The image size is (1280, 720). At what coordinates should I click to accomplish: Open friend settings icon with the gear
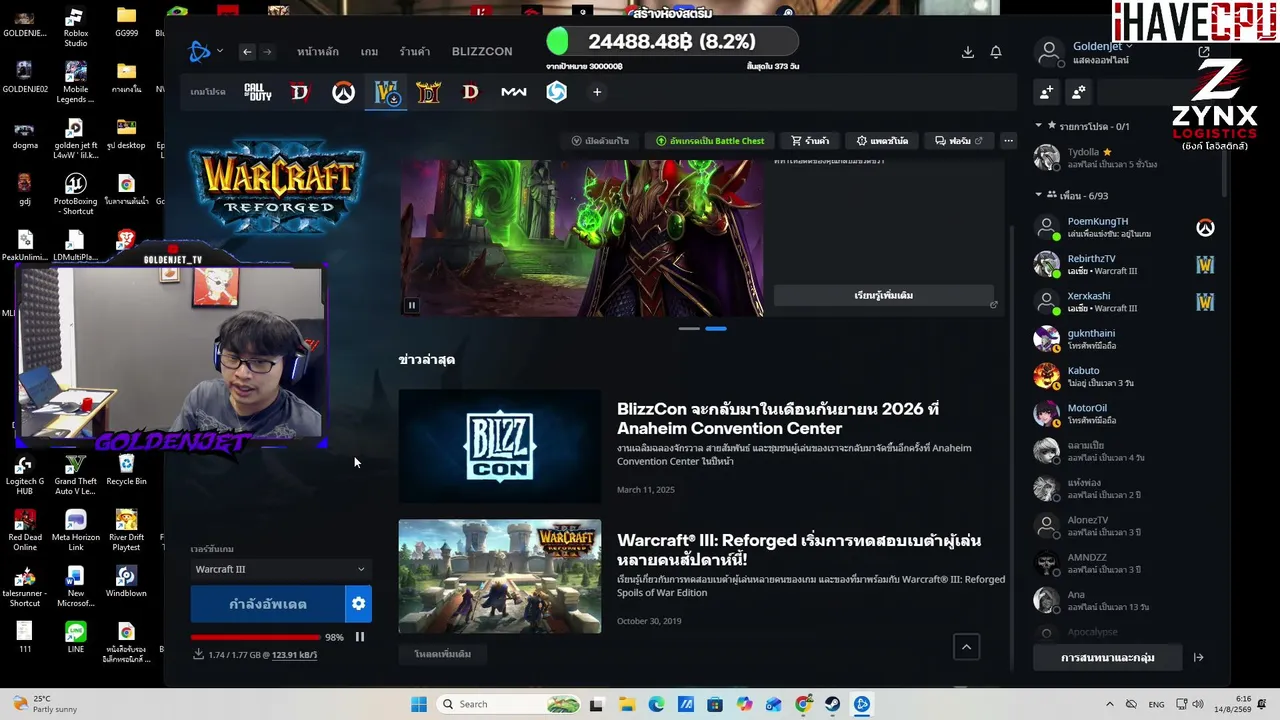tap(1079, 92)
